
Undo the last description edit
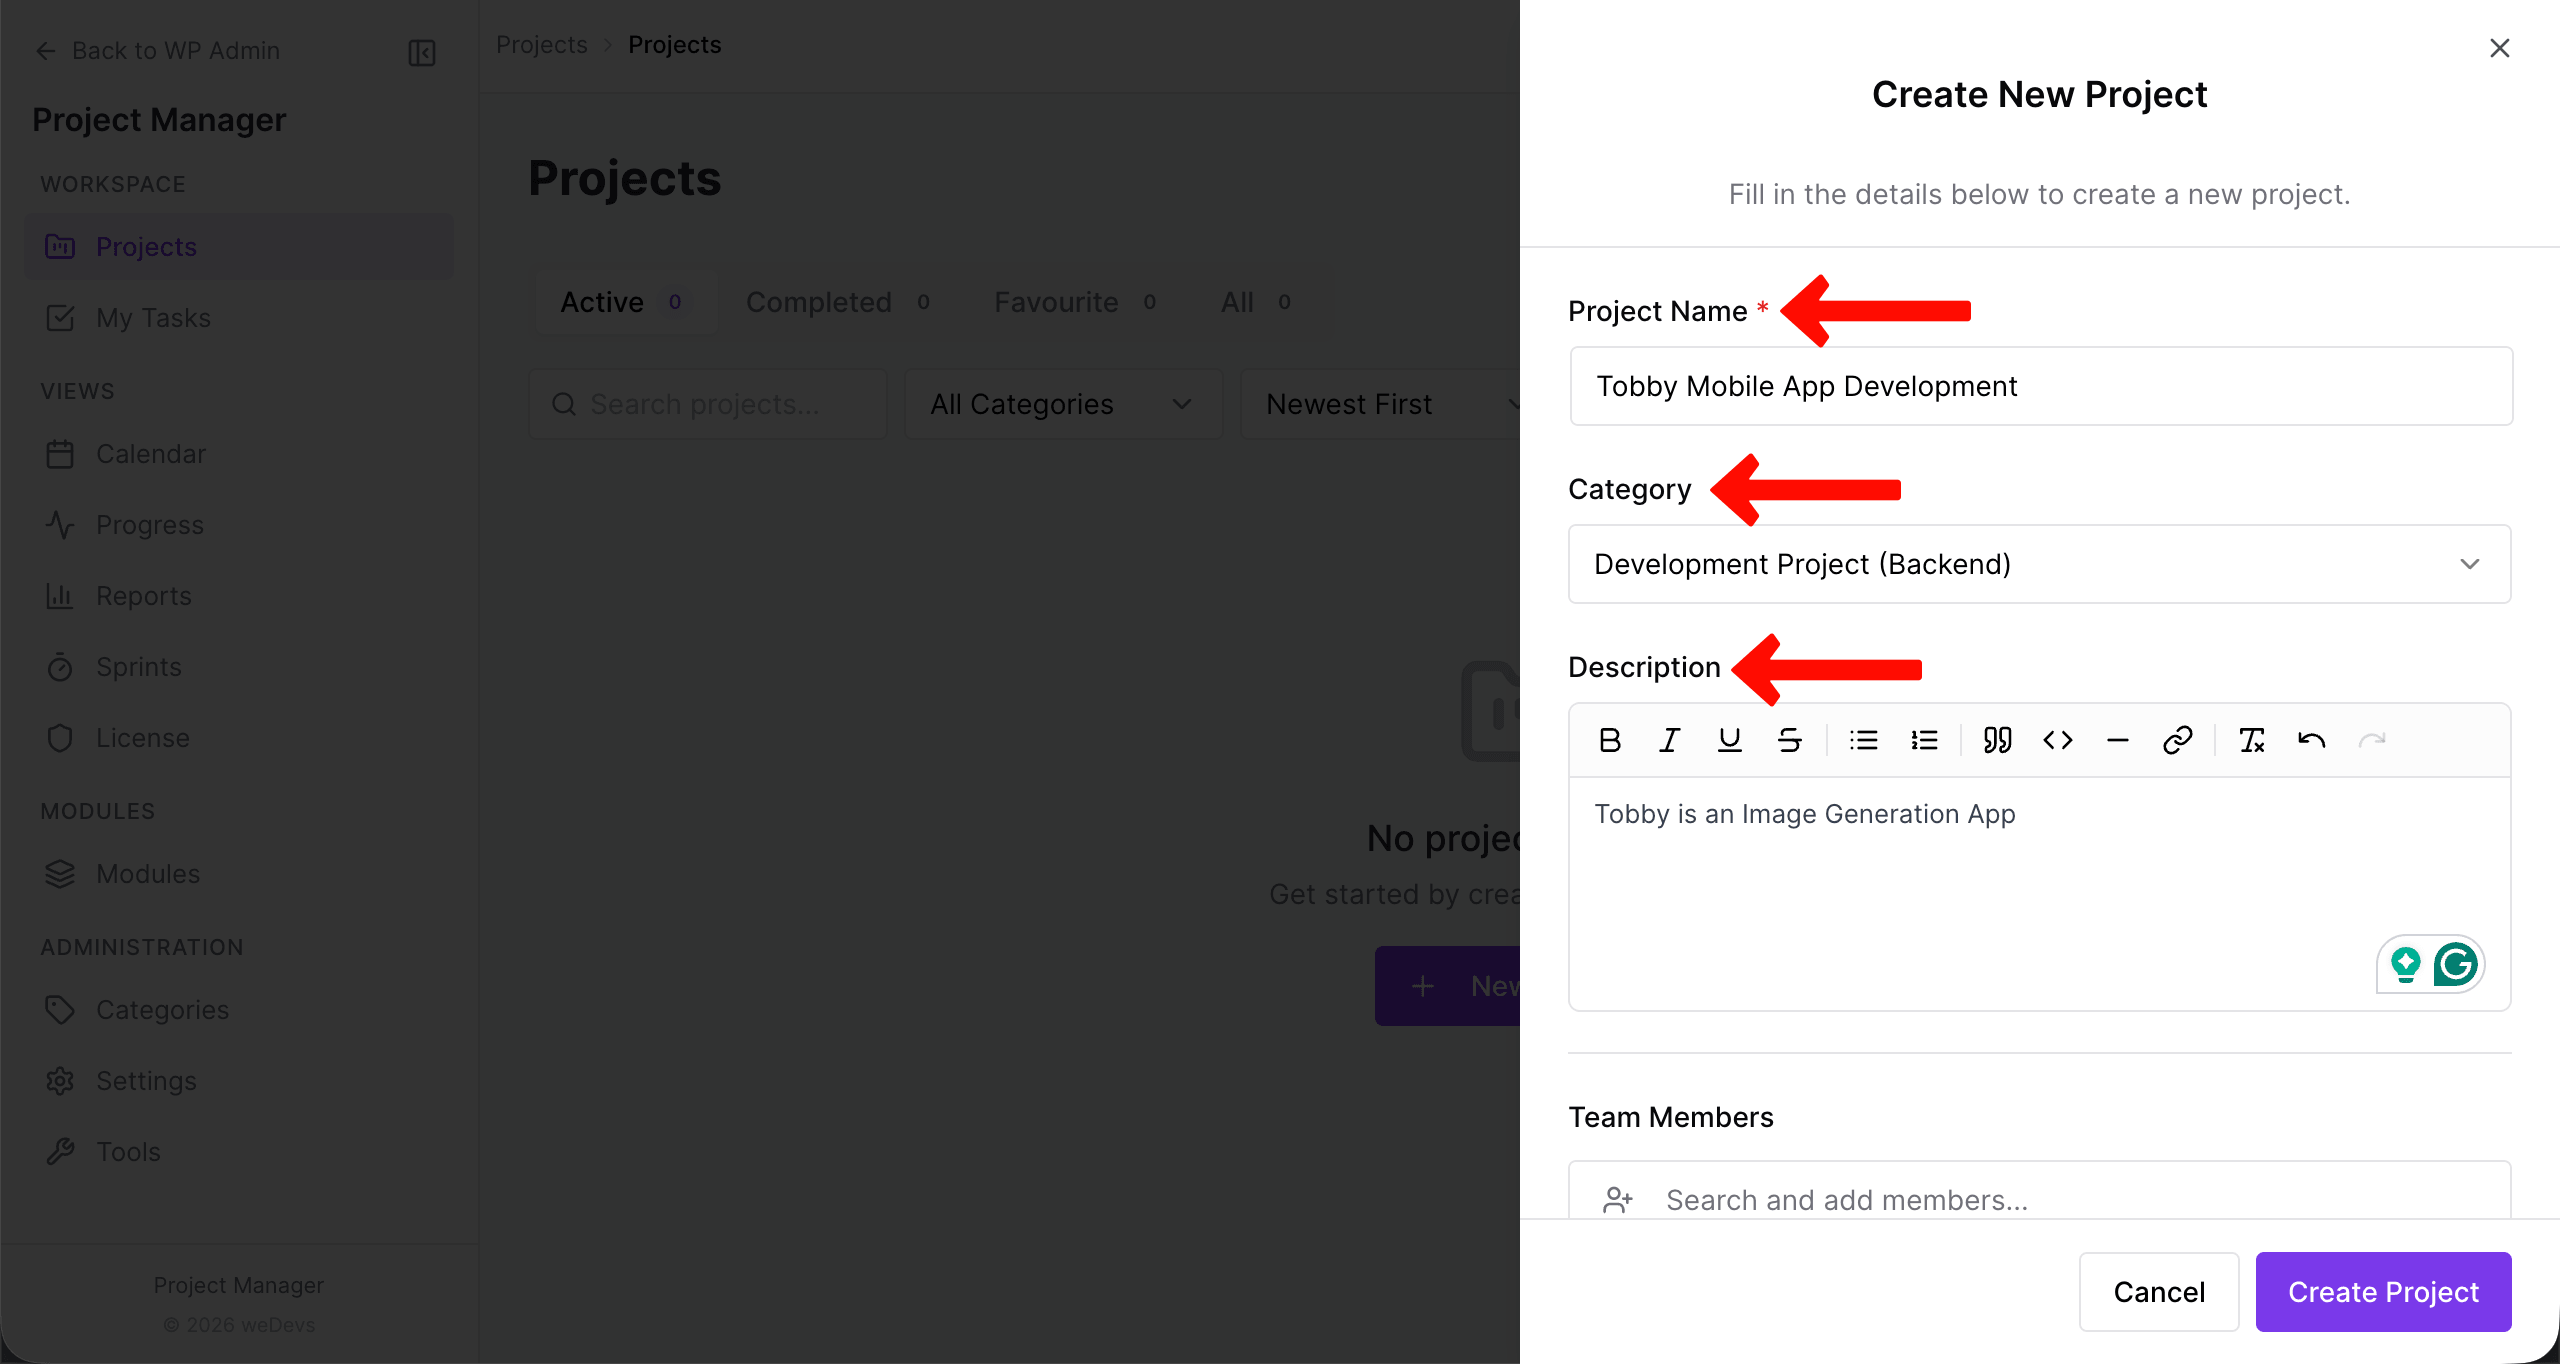click(2311, 740)
